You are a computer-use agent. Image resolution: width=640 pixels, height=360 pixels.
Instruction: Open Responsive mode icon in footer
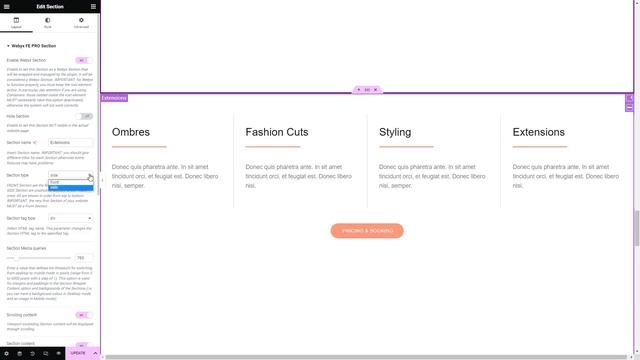point(46,353)
